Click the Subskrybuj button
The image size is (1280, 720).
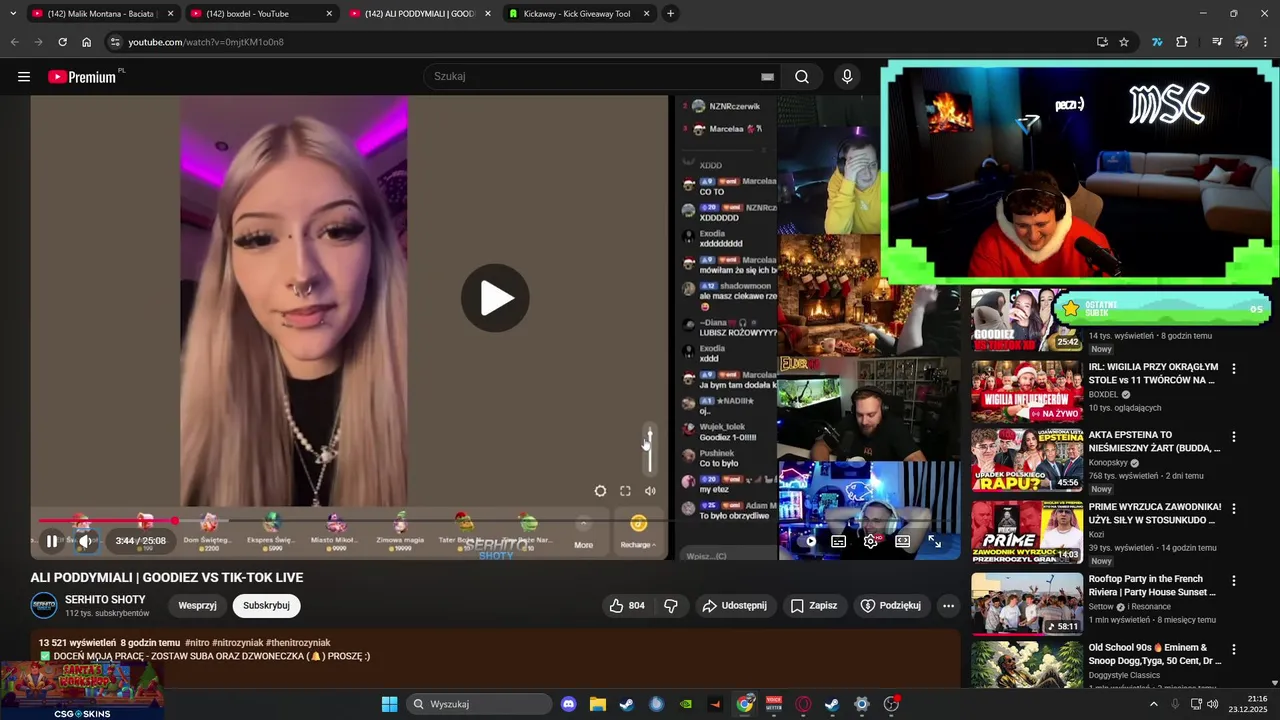[266, 606]
